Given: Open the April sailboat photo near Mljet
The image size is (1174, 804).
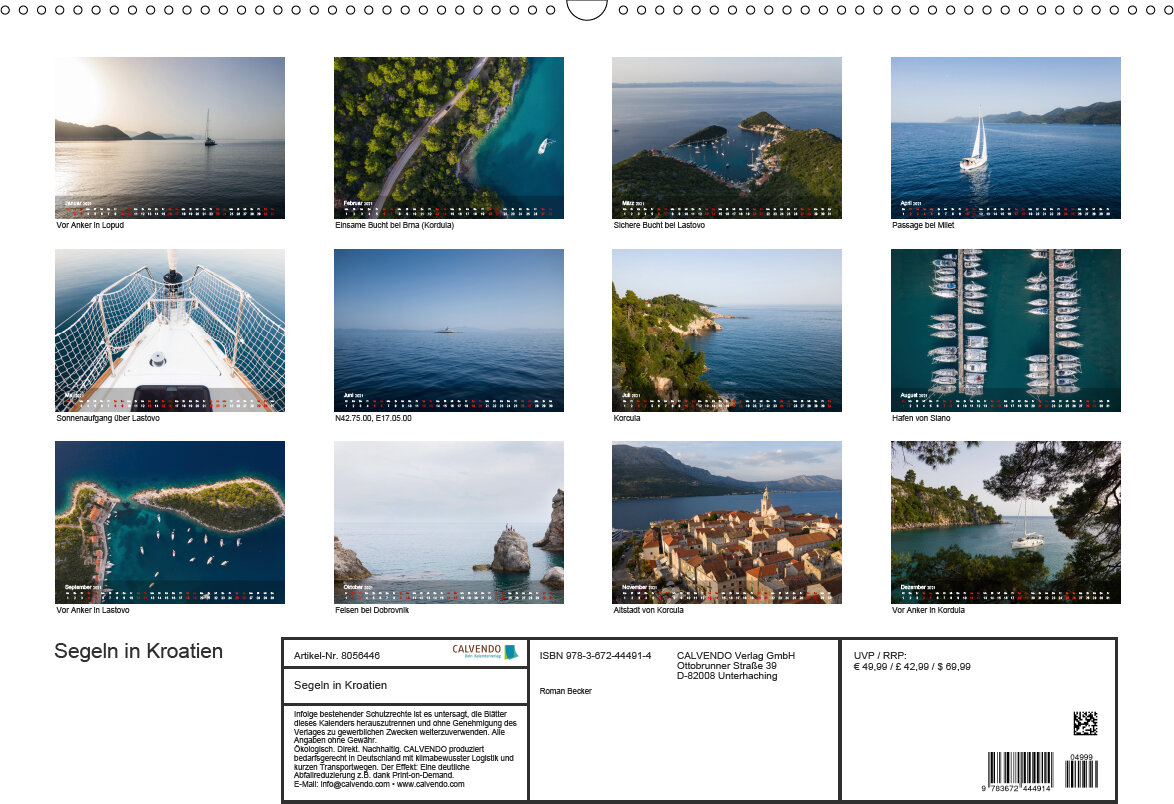Looking at the screenshot, I should (x=1006, y=138).
